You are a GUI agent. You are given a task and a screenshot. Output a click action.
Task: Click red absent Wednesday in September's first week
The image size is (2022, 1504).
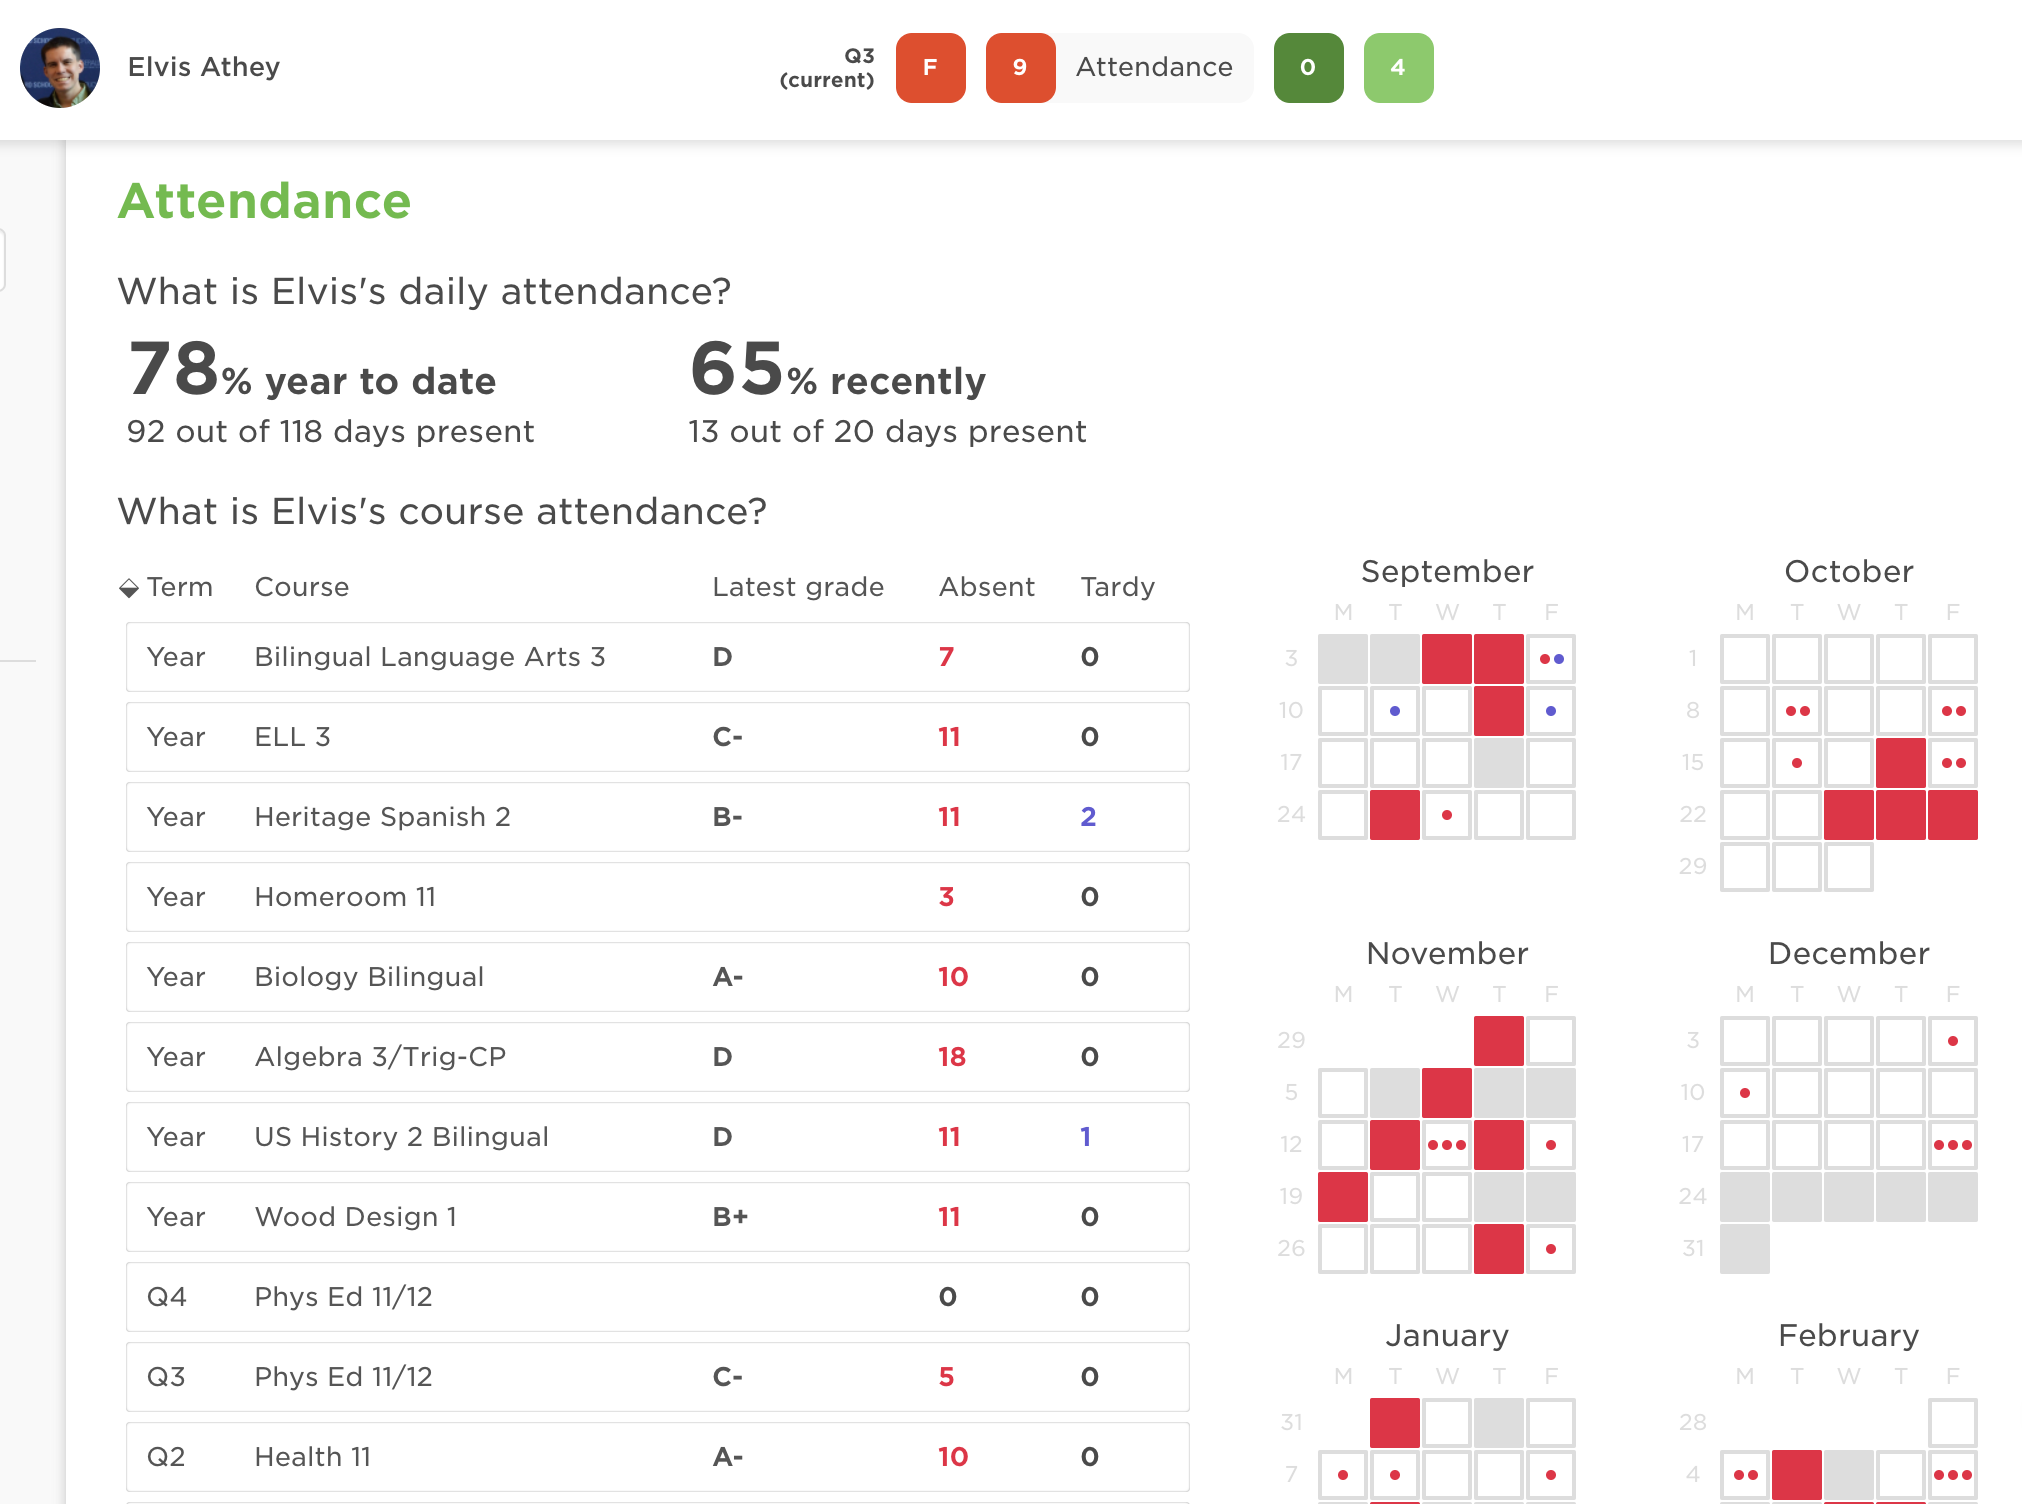[1446, 659]
